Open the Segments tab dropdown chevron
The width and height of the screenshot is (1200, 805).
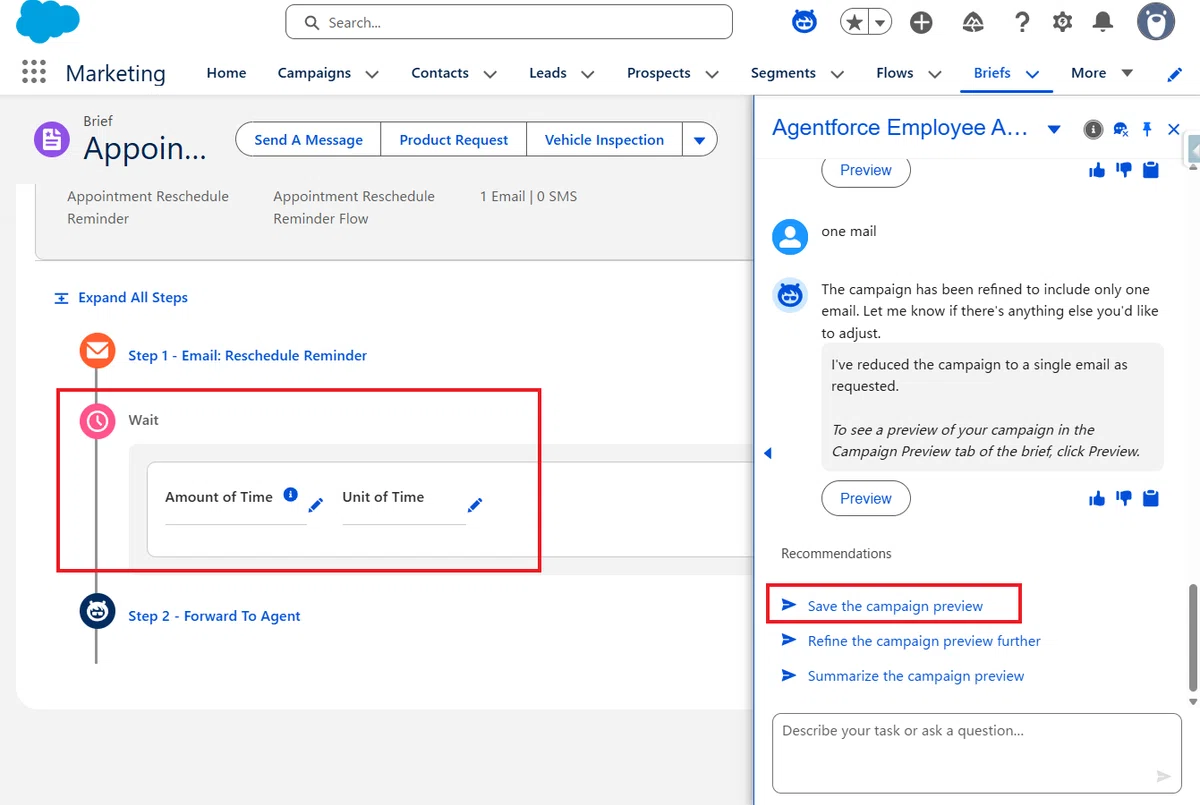pyautogui.click(x=837, y=74)
